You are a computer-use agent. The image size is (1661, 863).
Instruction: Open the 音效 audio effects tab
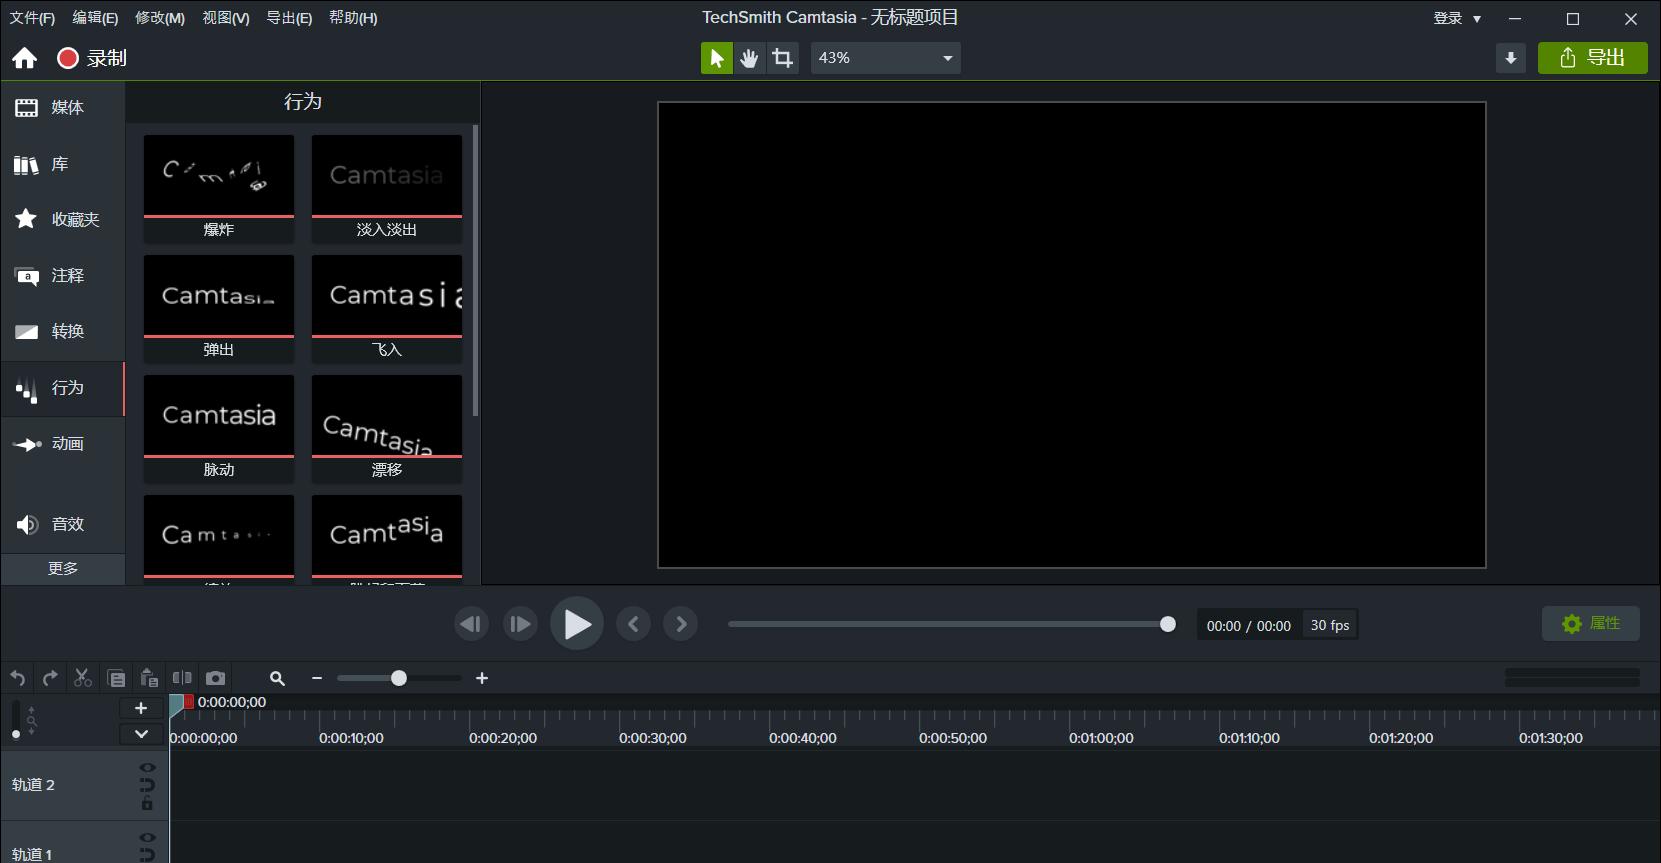[63, 524]
